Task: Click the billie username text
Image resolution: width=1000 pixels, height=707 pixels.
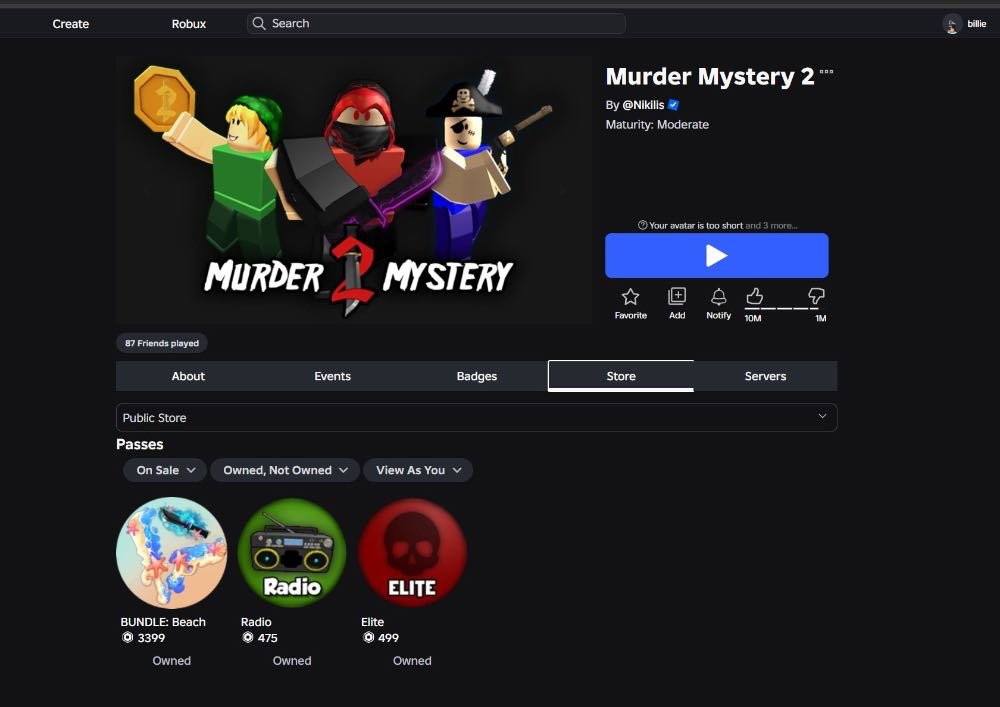Action: click(976, 24)
